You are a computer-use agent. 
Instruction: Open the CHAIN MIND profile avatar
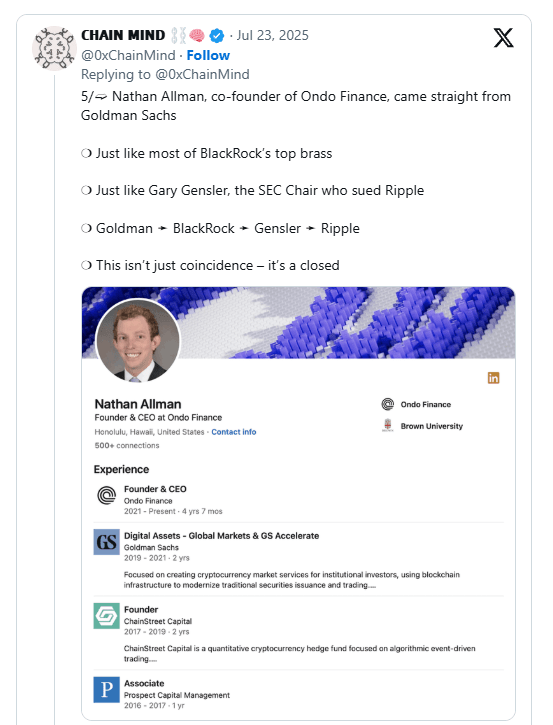(54, 49)
